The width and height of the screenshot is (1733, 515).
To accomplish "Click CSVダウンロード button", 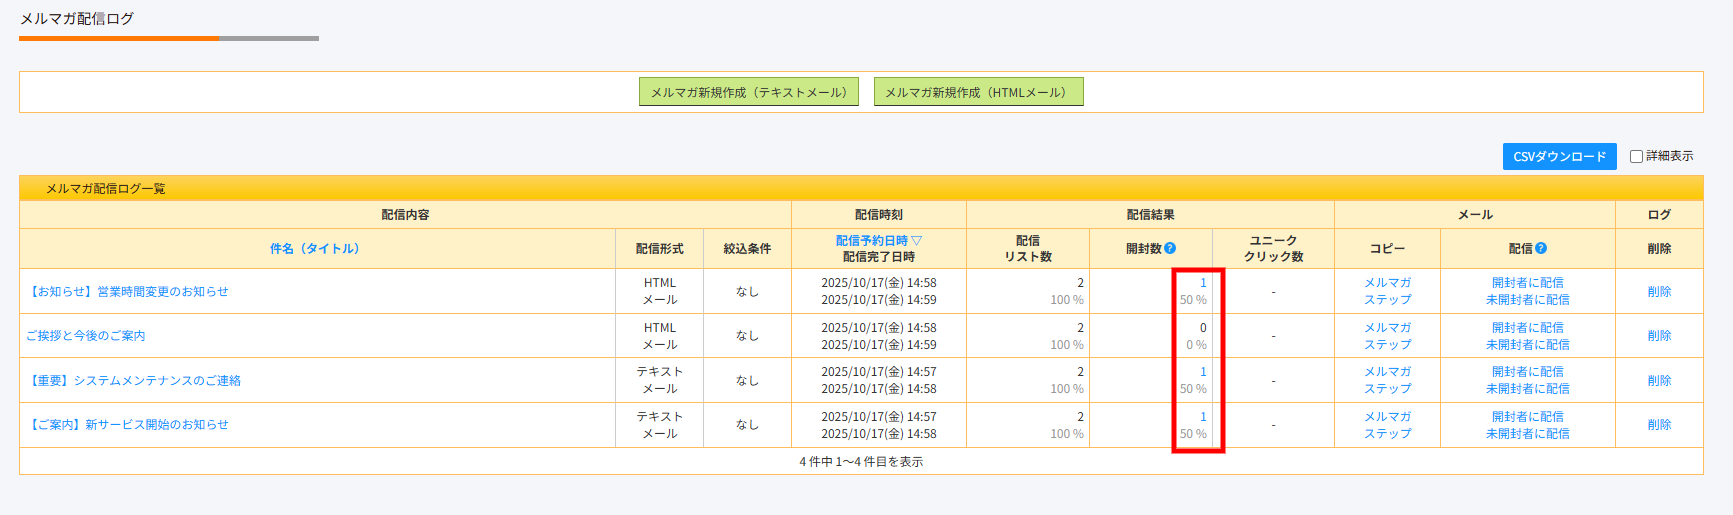I will 1559,156.
